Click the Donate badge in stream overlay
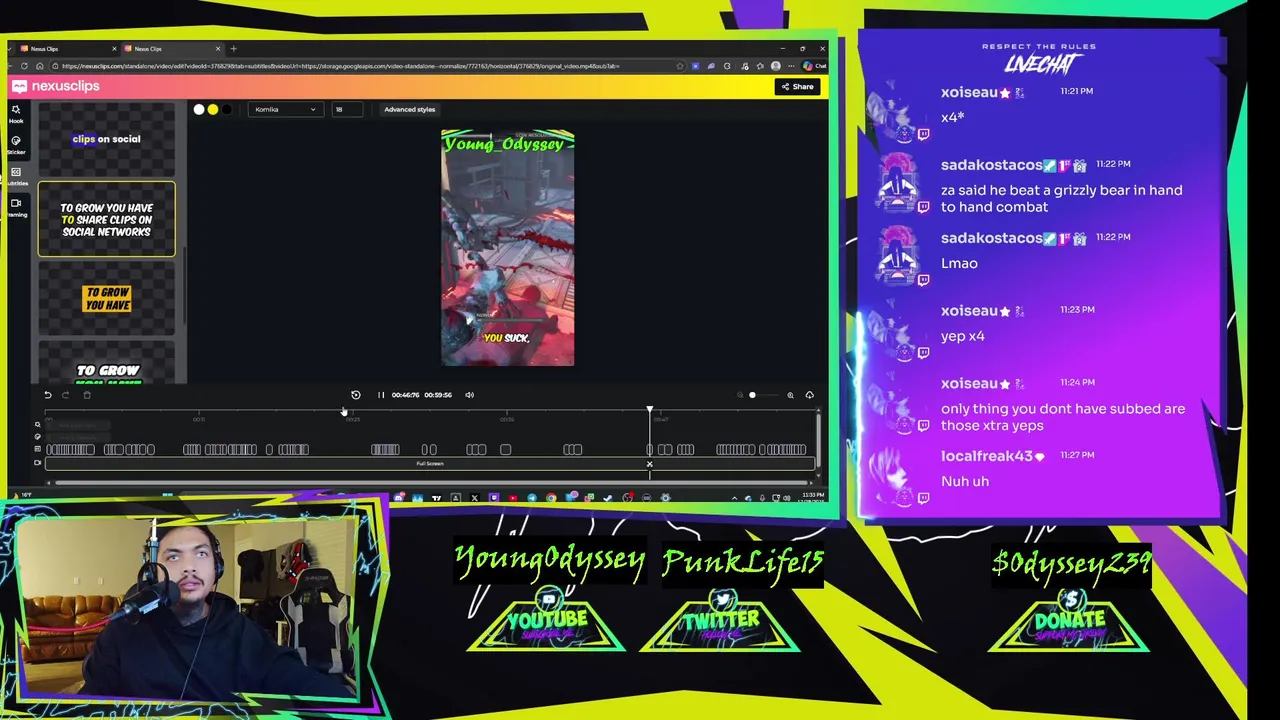The height and width of the screenshot is (720, 1280). [x=1069, y=621]
